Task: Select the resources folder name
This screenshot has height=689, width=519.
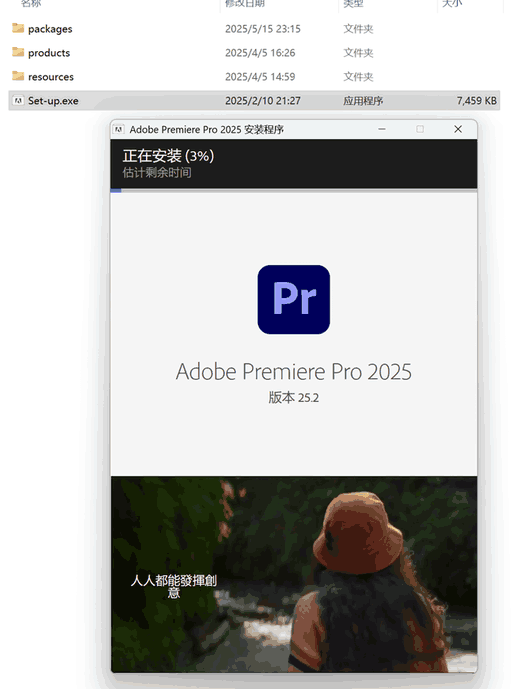Action: (x=51, y=76)
